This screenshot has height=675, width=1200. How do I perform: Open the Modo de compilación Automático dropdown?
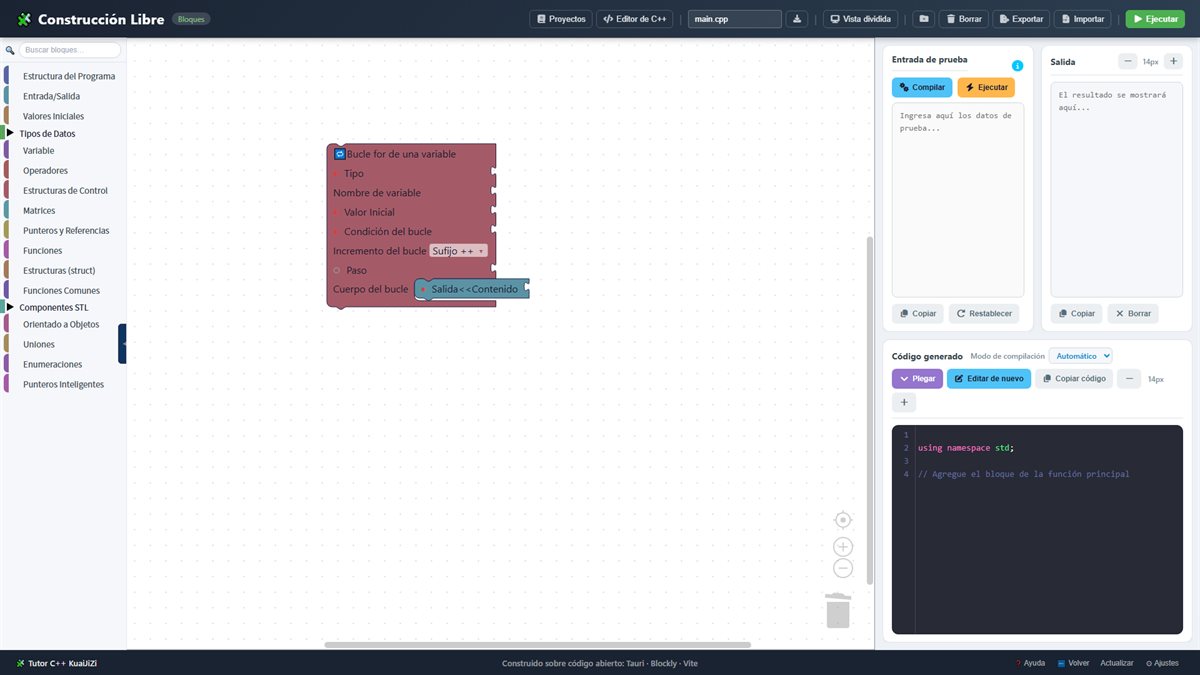click(x=1080, y=356)
